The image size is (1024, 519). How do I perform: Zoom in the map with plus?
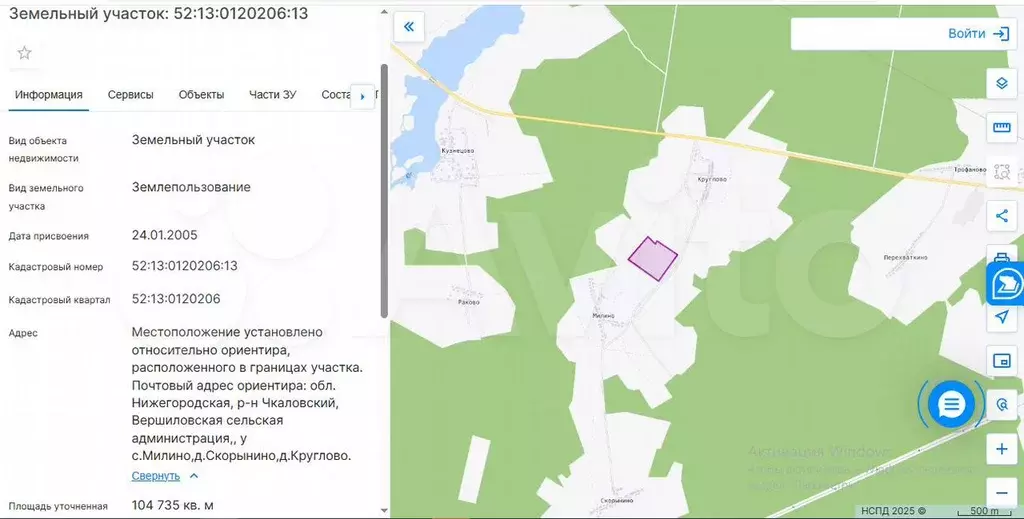coord(1001,449)
